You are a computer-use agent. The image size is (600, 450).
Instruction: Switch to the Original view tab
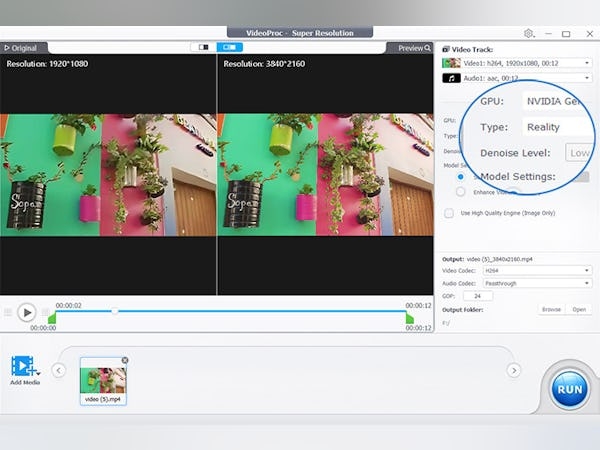click(x=21, y=48)
